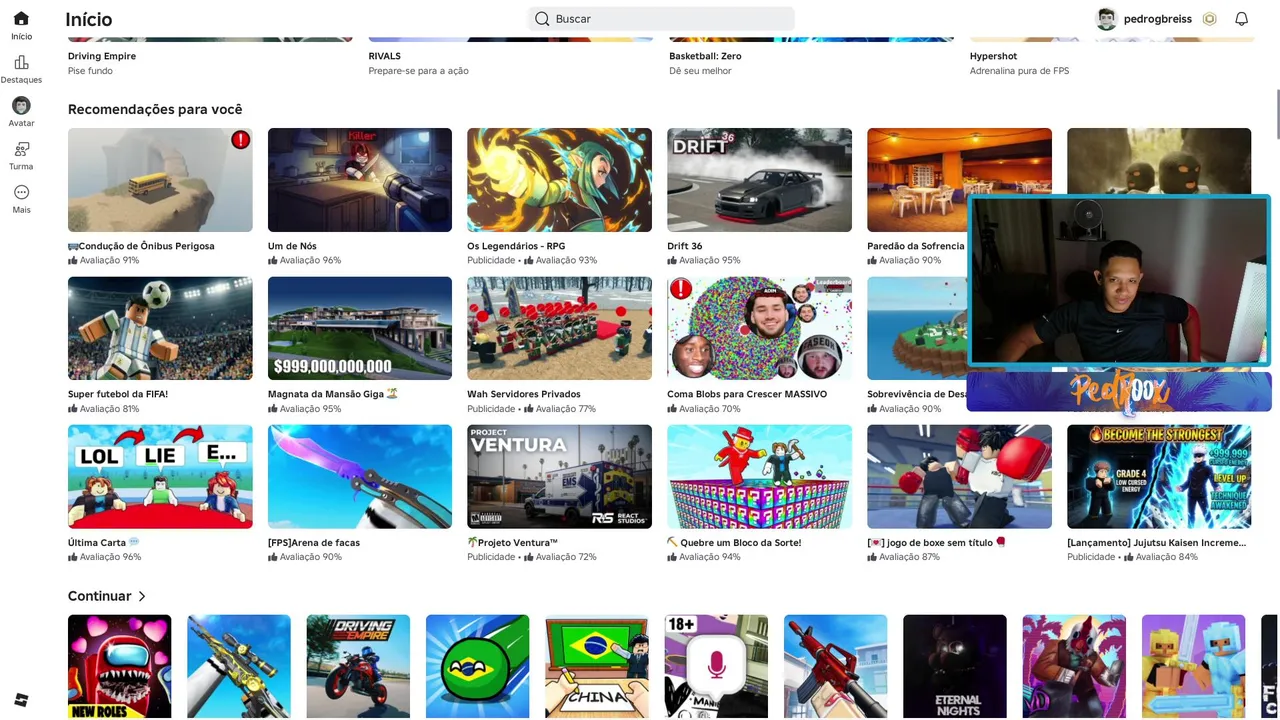Click the RIVALS title link
1280x720 pixels.
tap(384, 56)
